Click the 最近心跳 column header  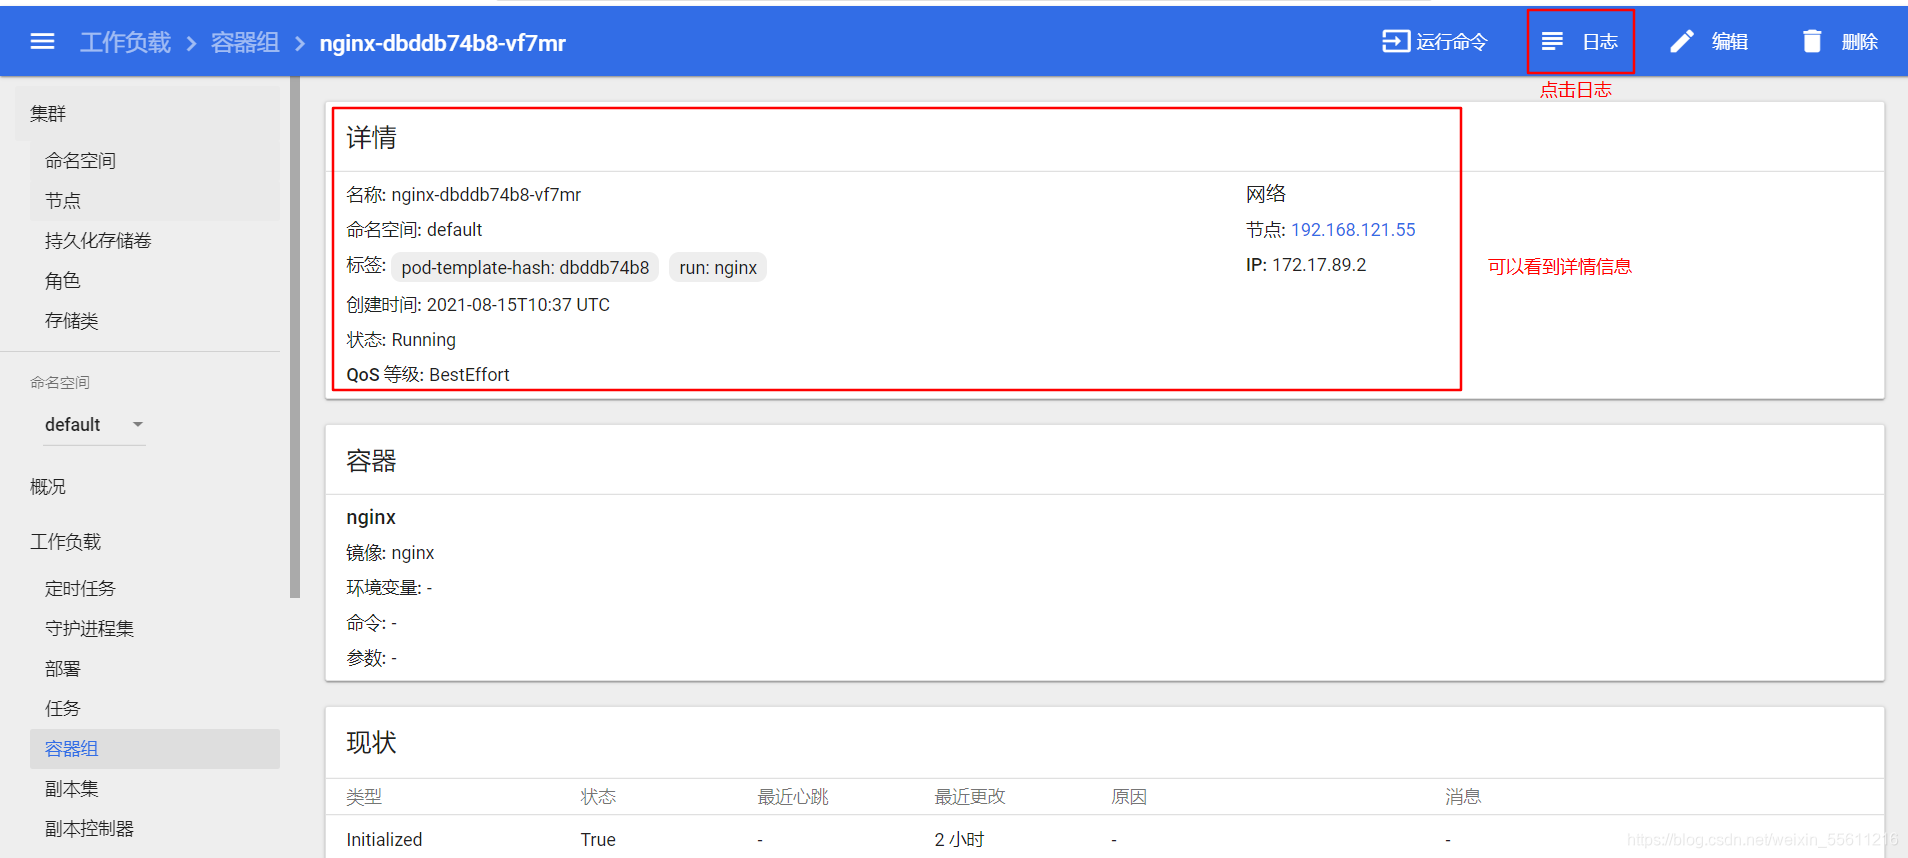[793, 797]
